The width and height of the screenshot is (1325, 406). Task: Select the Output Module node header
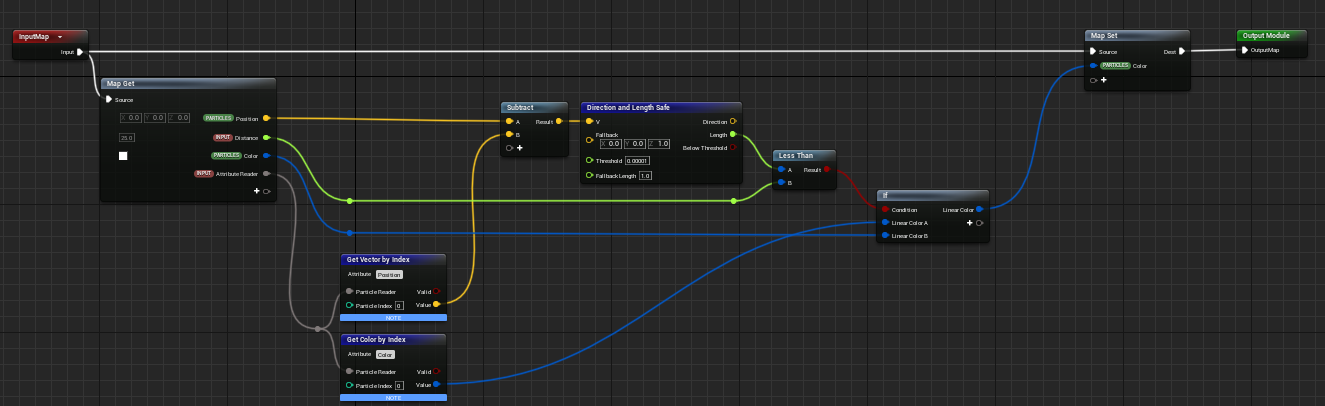tap(1271, 36)
